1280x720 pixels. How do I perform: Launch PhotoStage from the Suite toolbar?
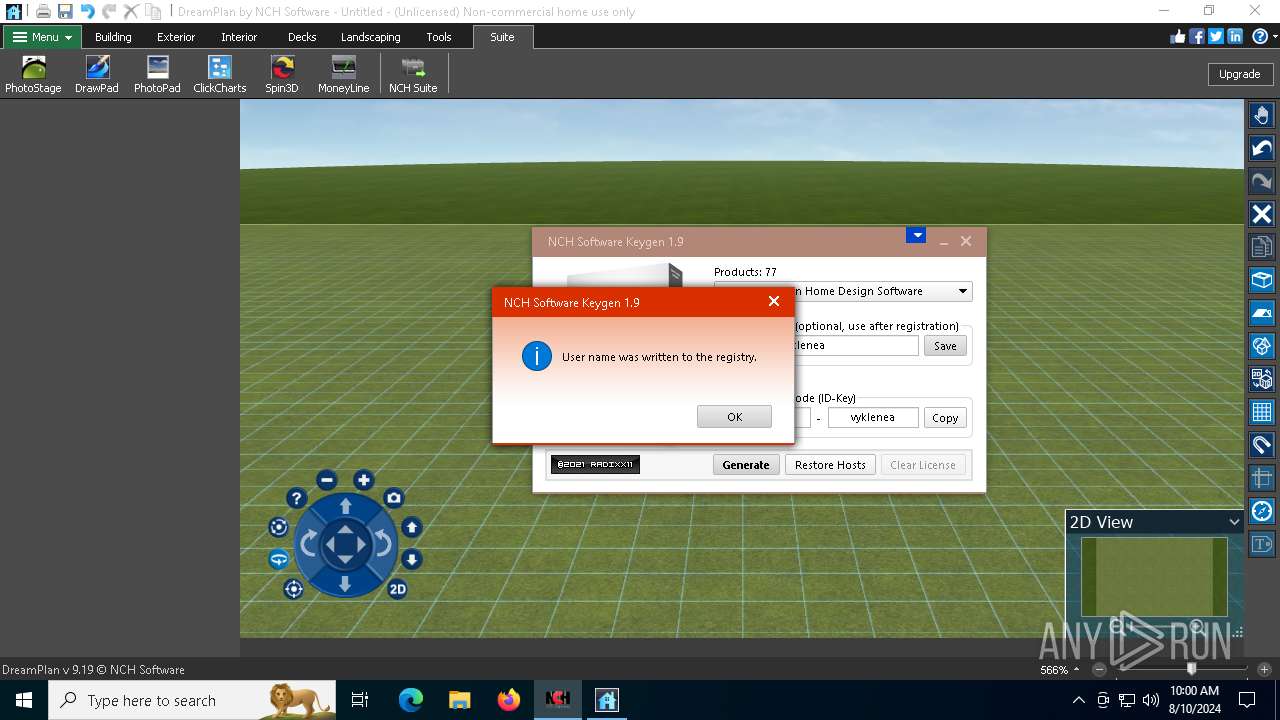coord(33,75)
